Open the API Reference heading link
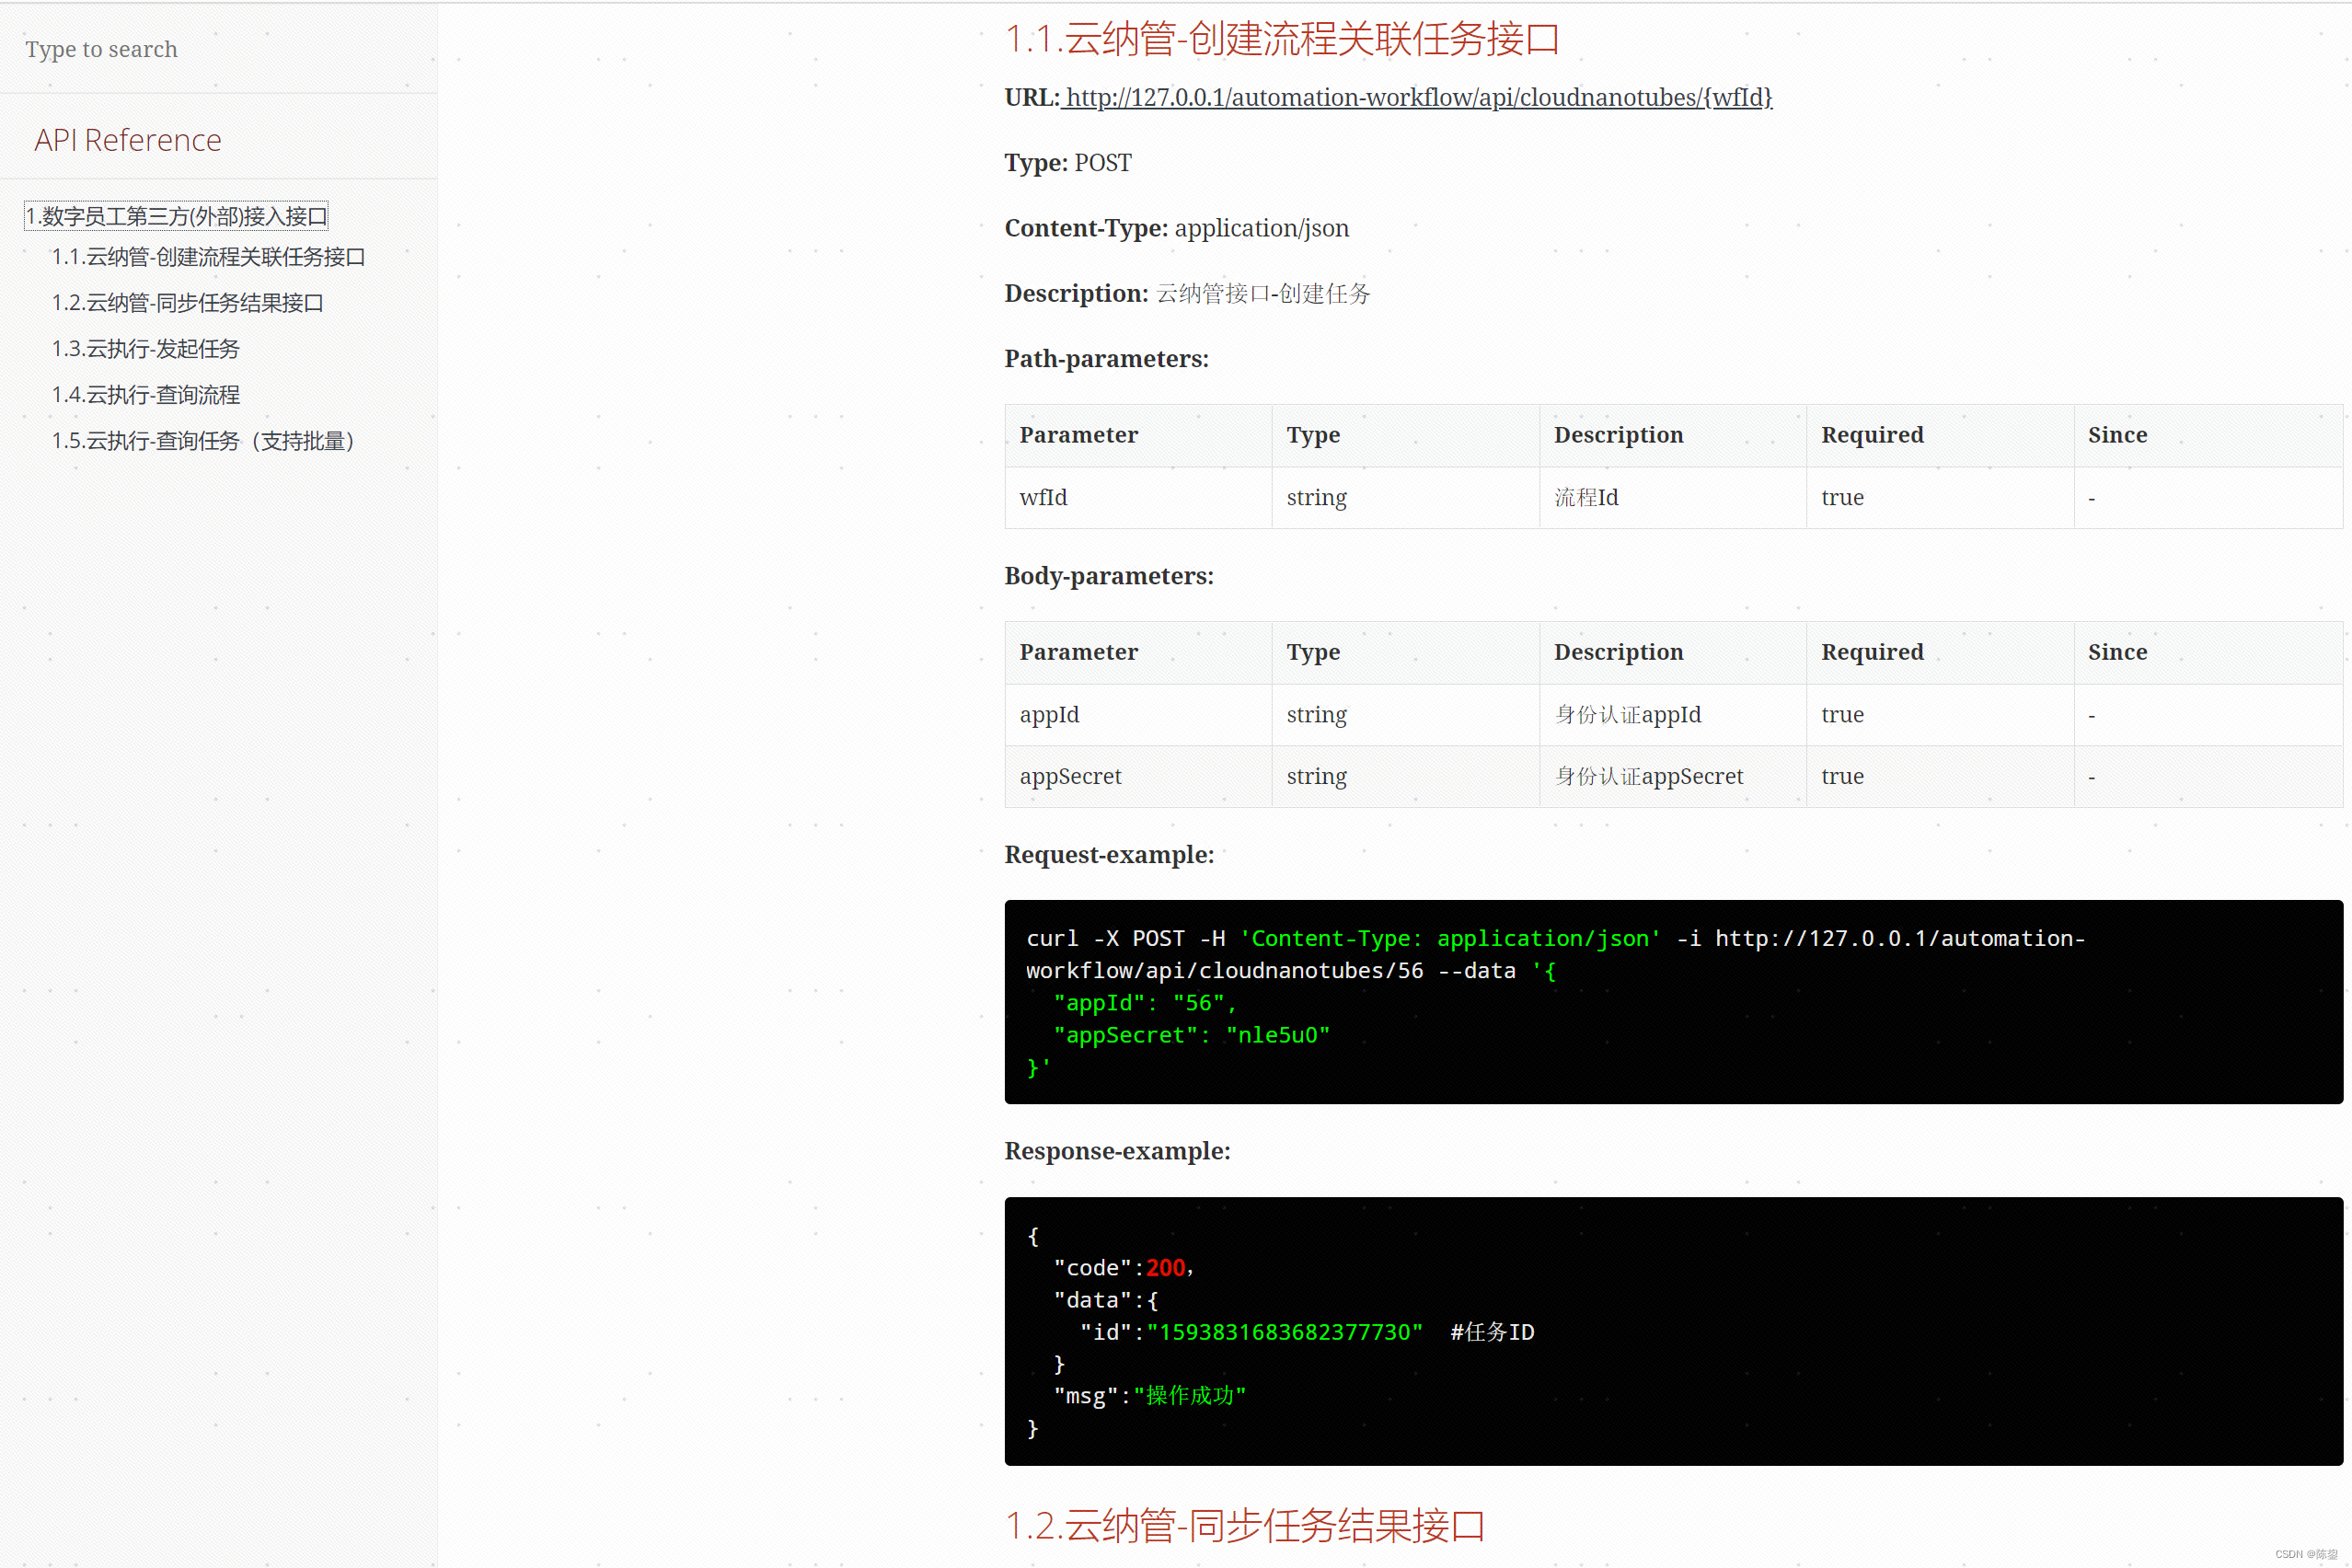This screenshot has width=2352, height=1568. pos(128,140)
